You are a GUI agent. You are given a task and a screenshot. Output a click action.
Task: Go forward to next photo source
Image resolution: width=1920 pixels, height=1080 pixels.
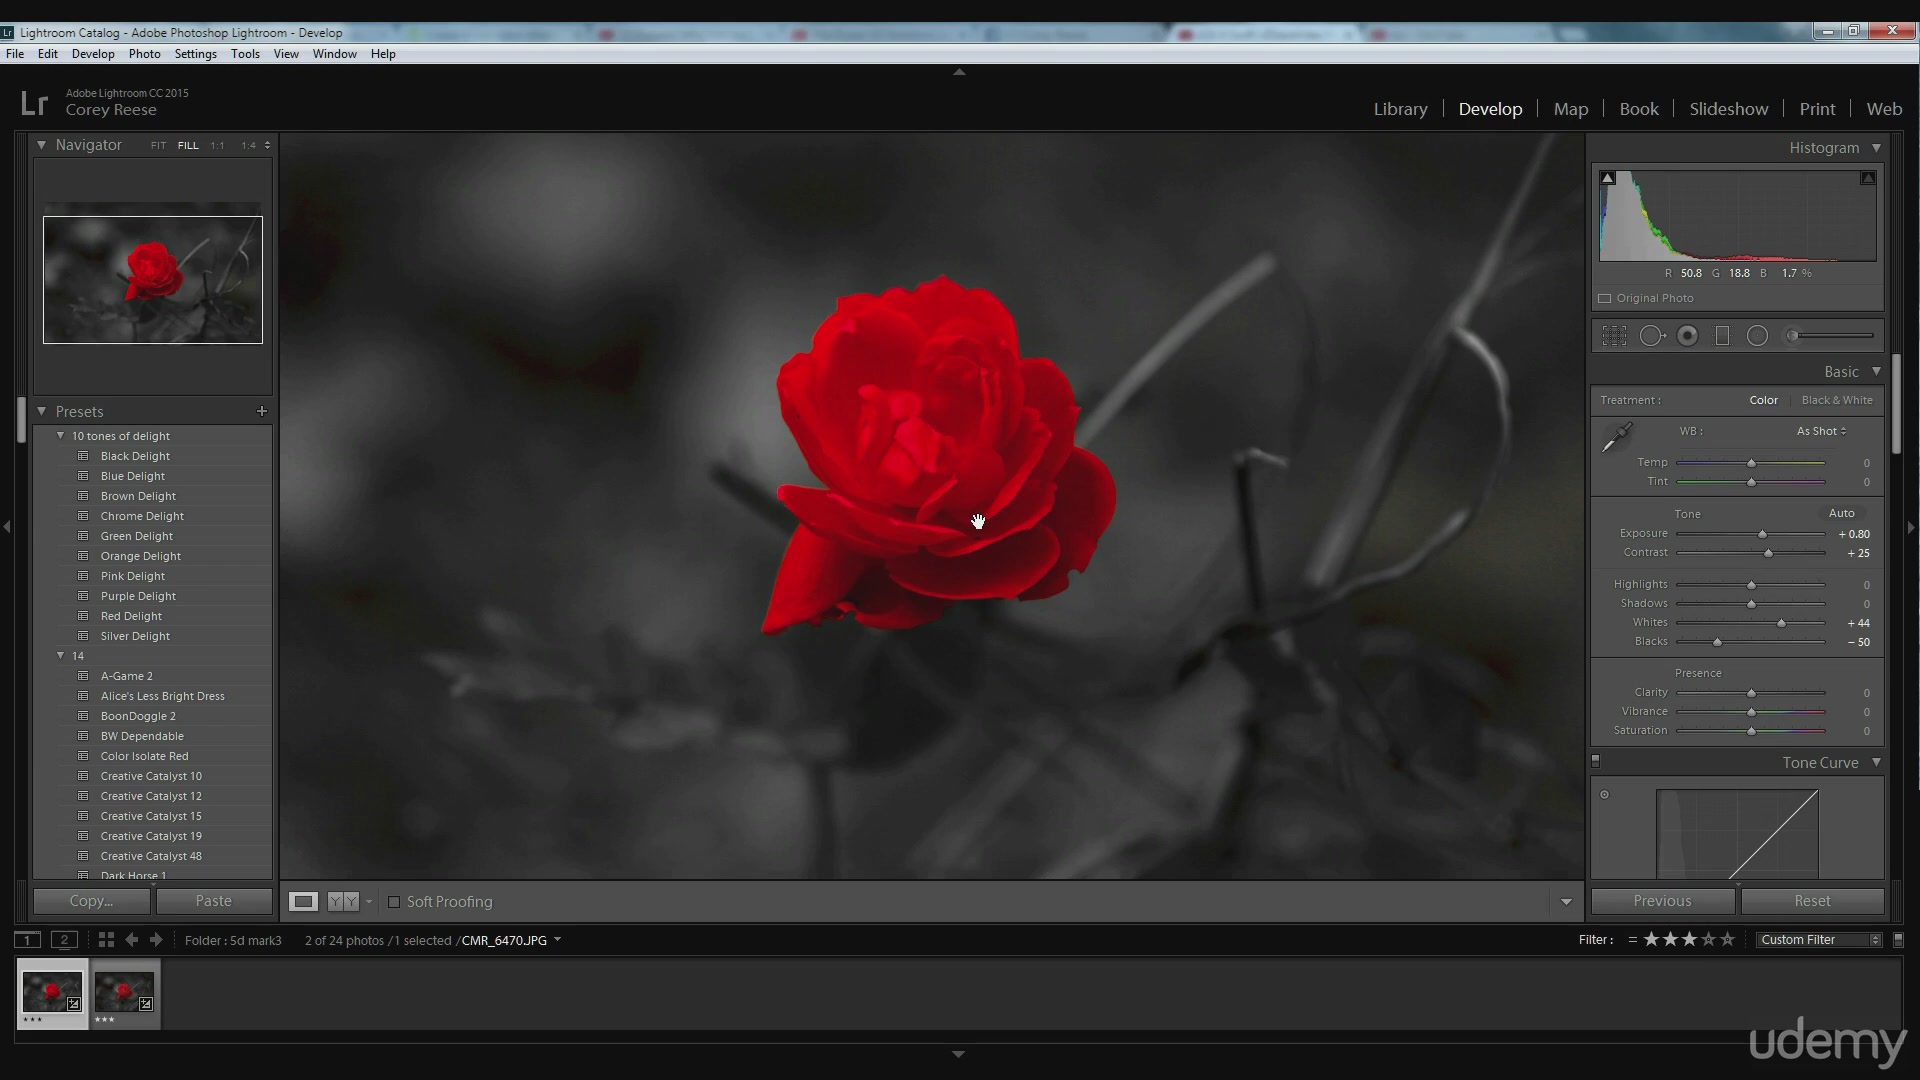click(x=156, y=940)
